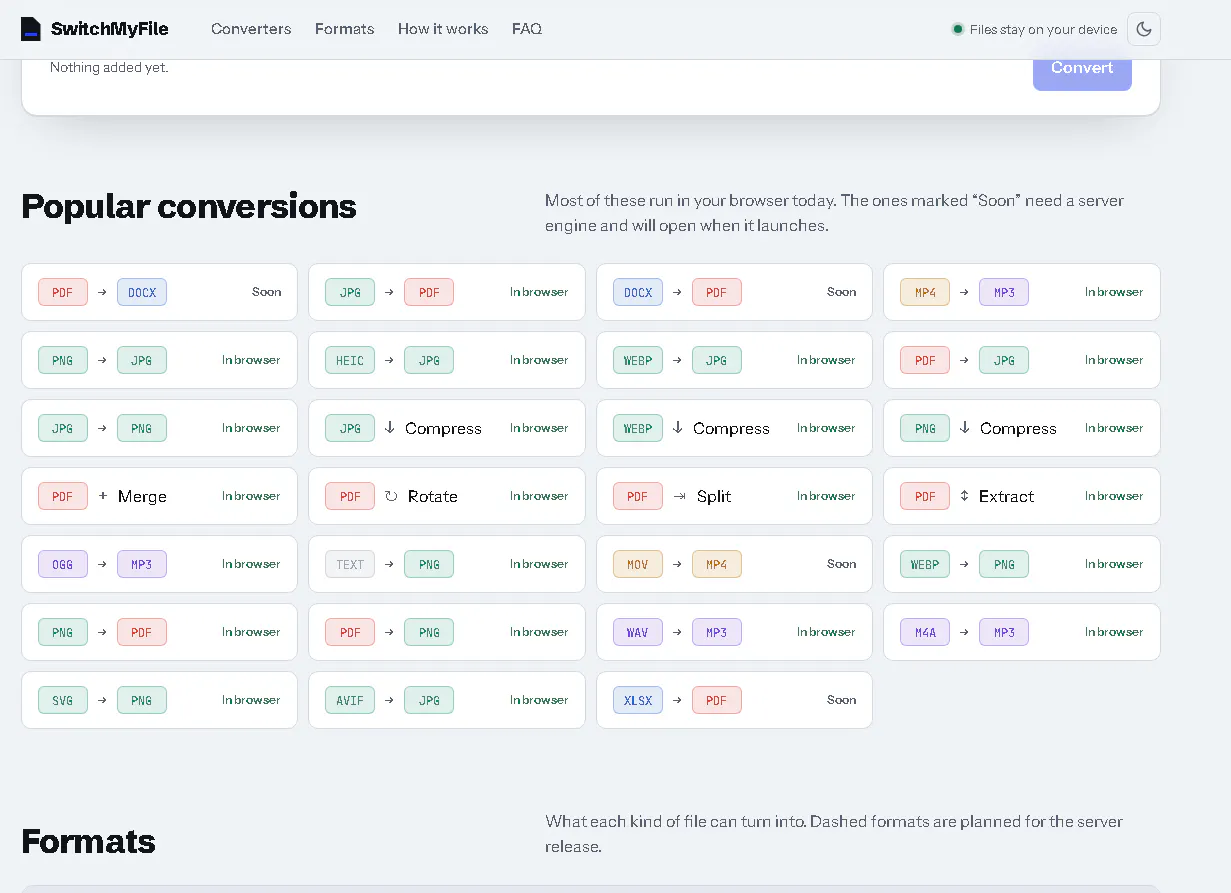Pick the OGG to MP3 conversion card

pos(160,564)
